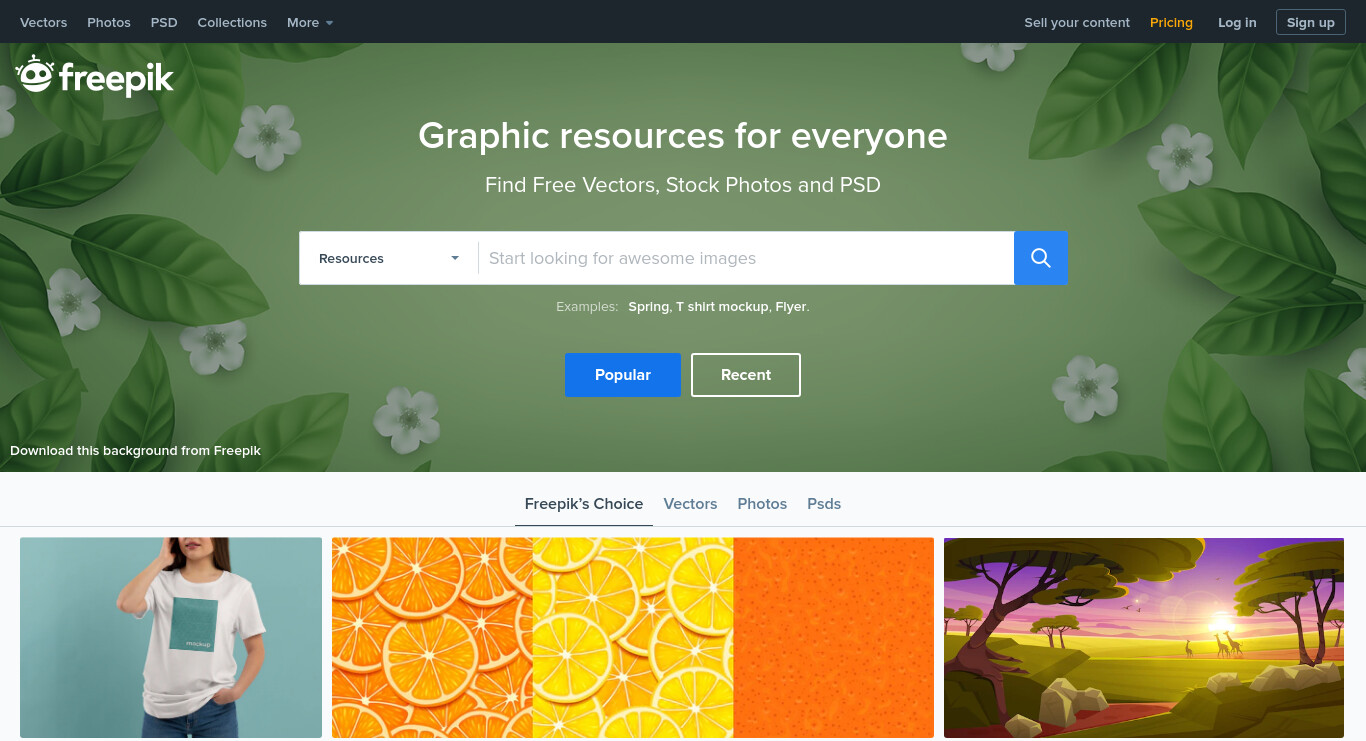Open Vectors in the top navigation
The image size is (1366, 741).
(44, 22)
